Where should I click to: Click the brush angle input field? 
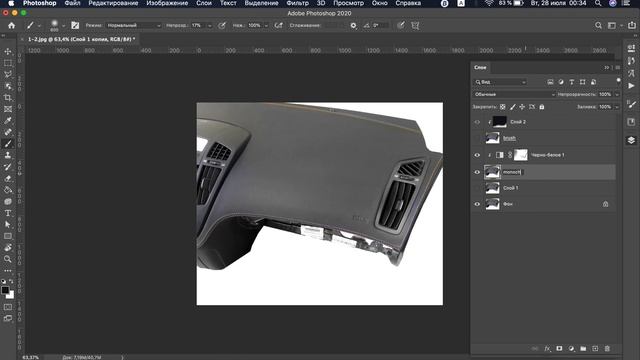tap(380, 25)
